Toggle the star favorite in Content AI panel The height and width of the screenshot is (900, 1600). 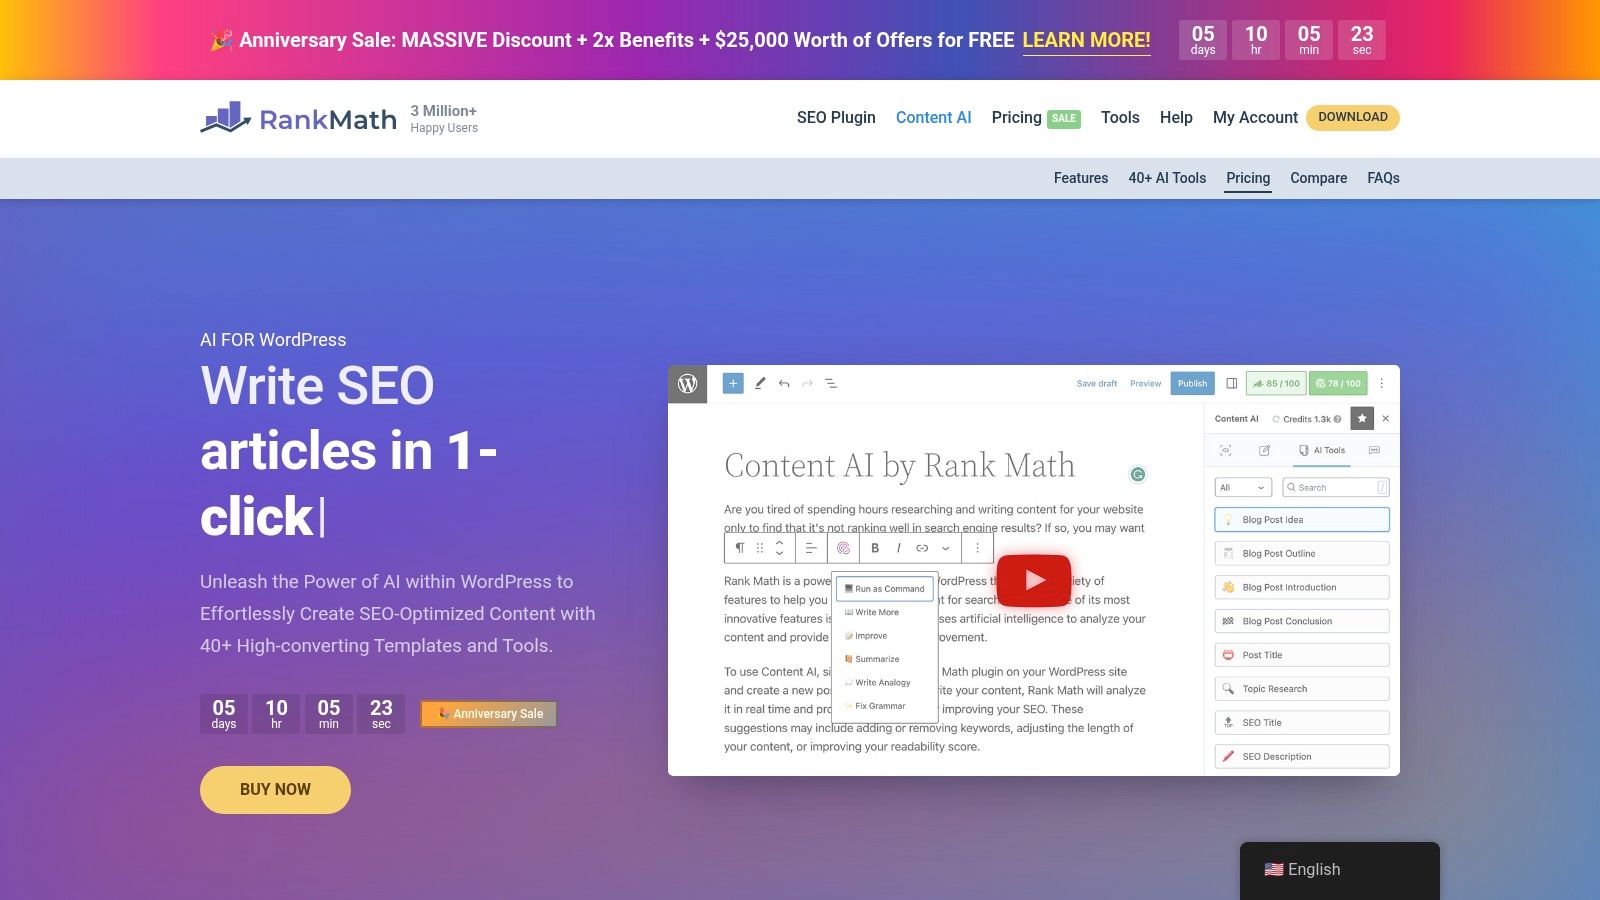click(1362, 419)
